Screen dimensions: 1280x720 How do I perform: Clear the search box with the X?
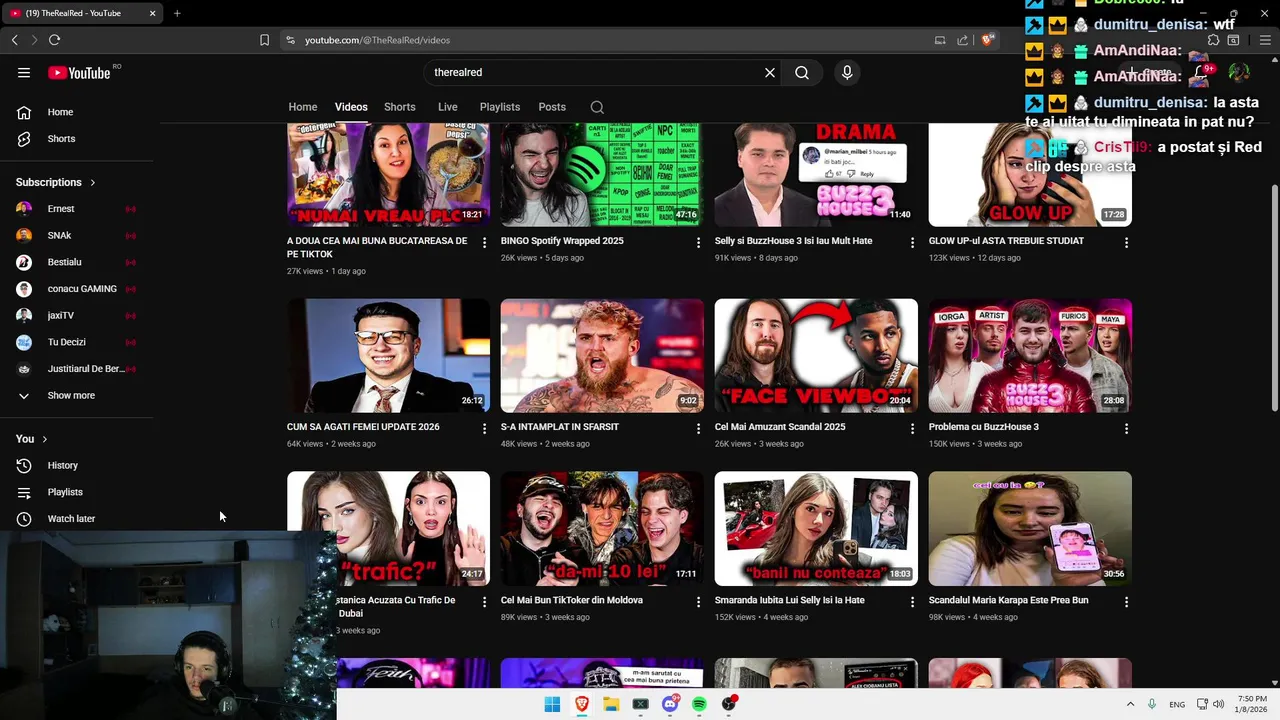(x=770, y=72)
